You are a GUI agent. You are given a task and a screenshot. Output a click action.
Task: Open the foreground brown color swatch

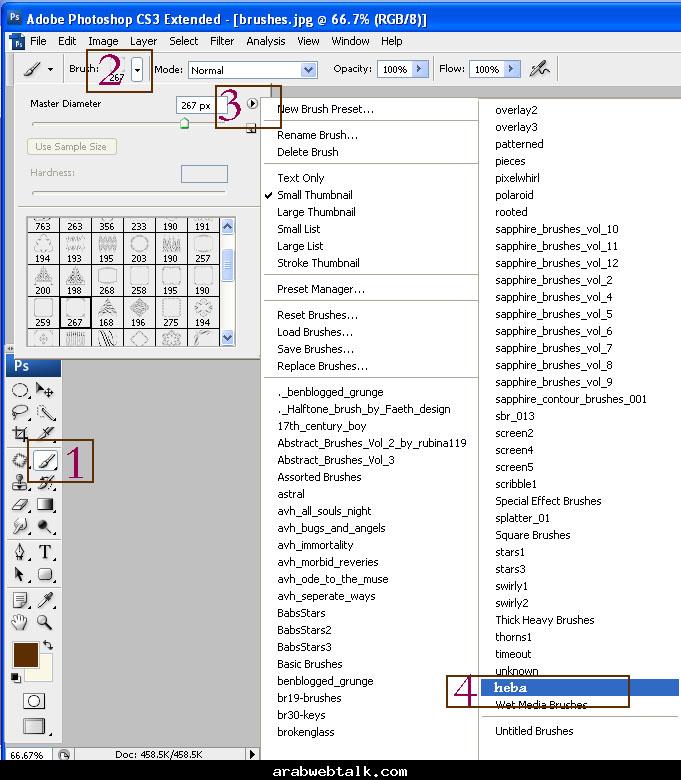pyautogui.click(x=25, y=654)
